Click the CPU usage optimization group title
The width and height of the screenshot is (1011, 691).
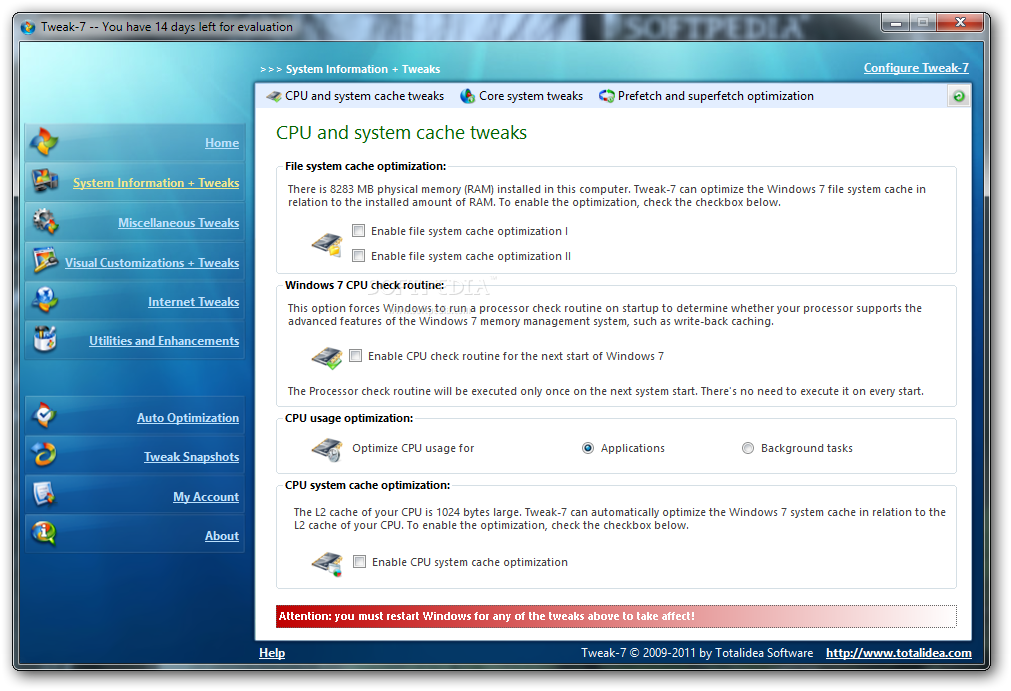pos(349,418)
